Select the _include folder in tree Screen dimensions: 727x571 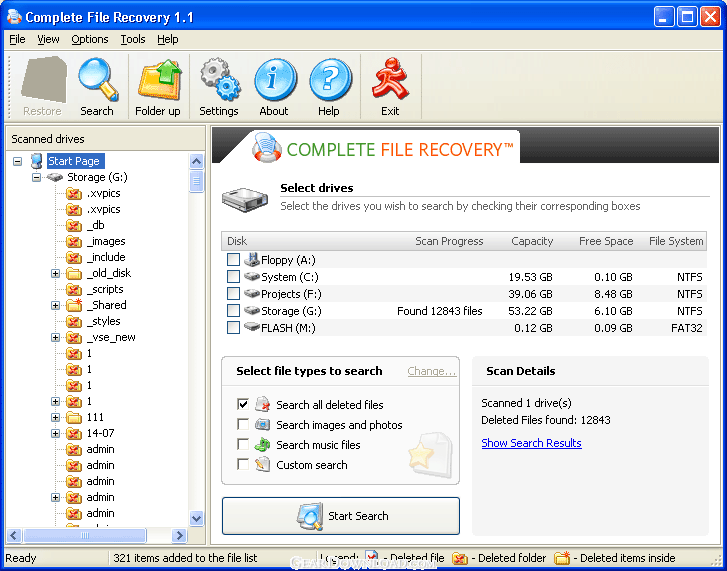point(106,257)
